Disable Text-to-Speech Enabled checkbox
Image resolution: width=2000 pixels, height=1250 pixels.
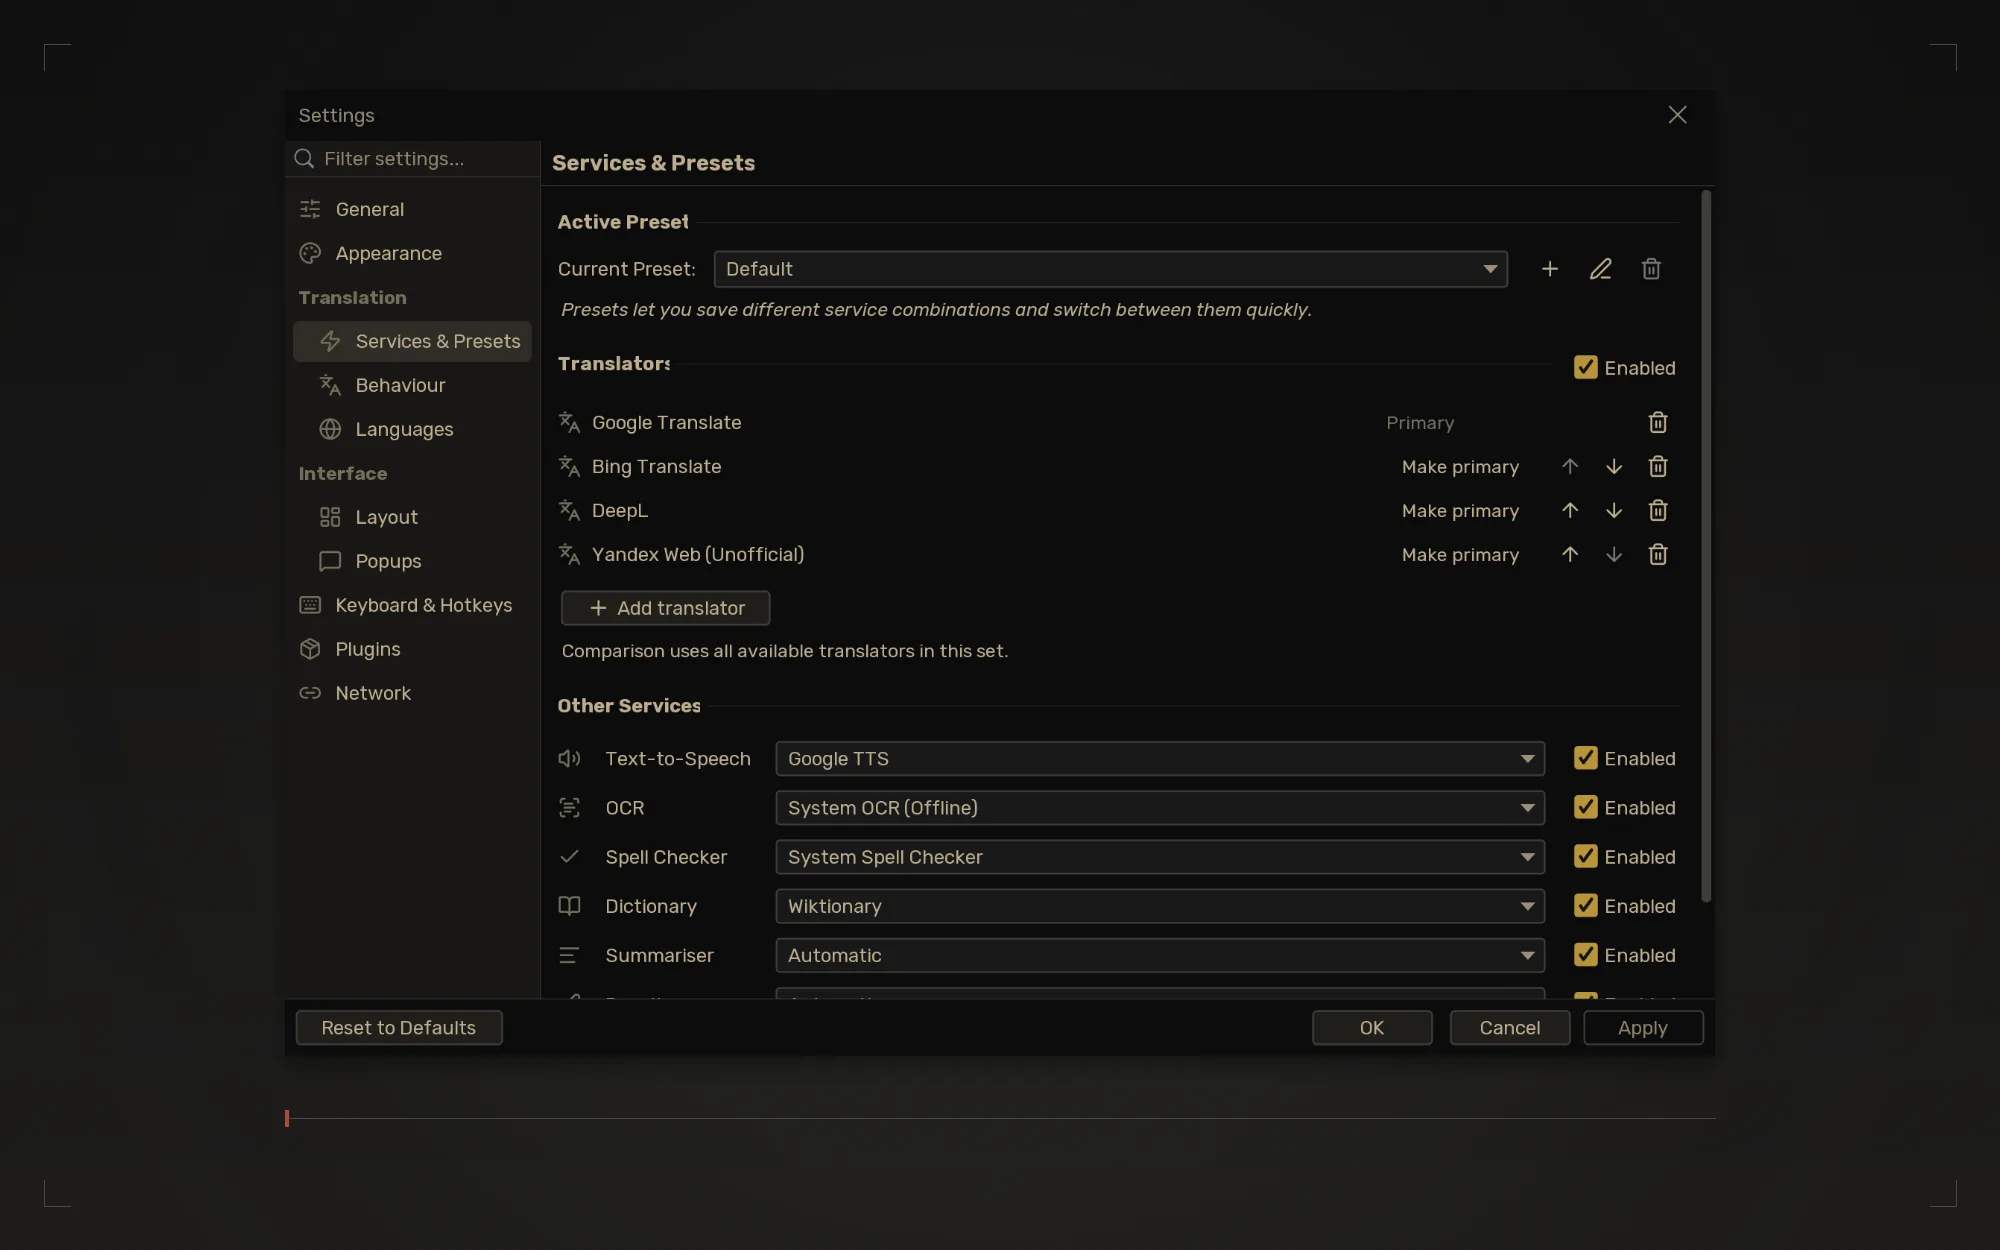click(1585, 758)
